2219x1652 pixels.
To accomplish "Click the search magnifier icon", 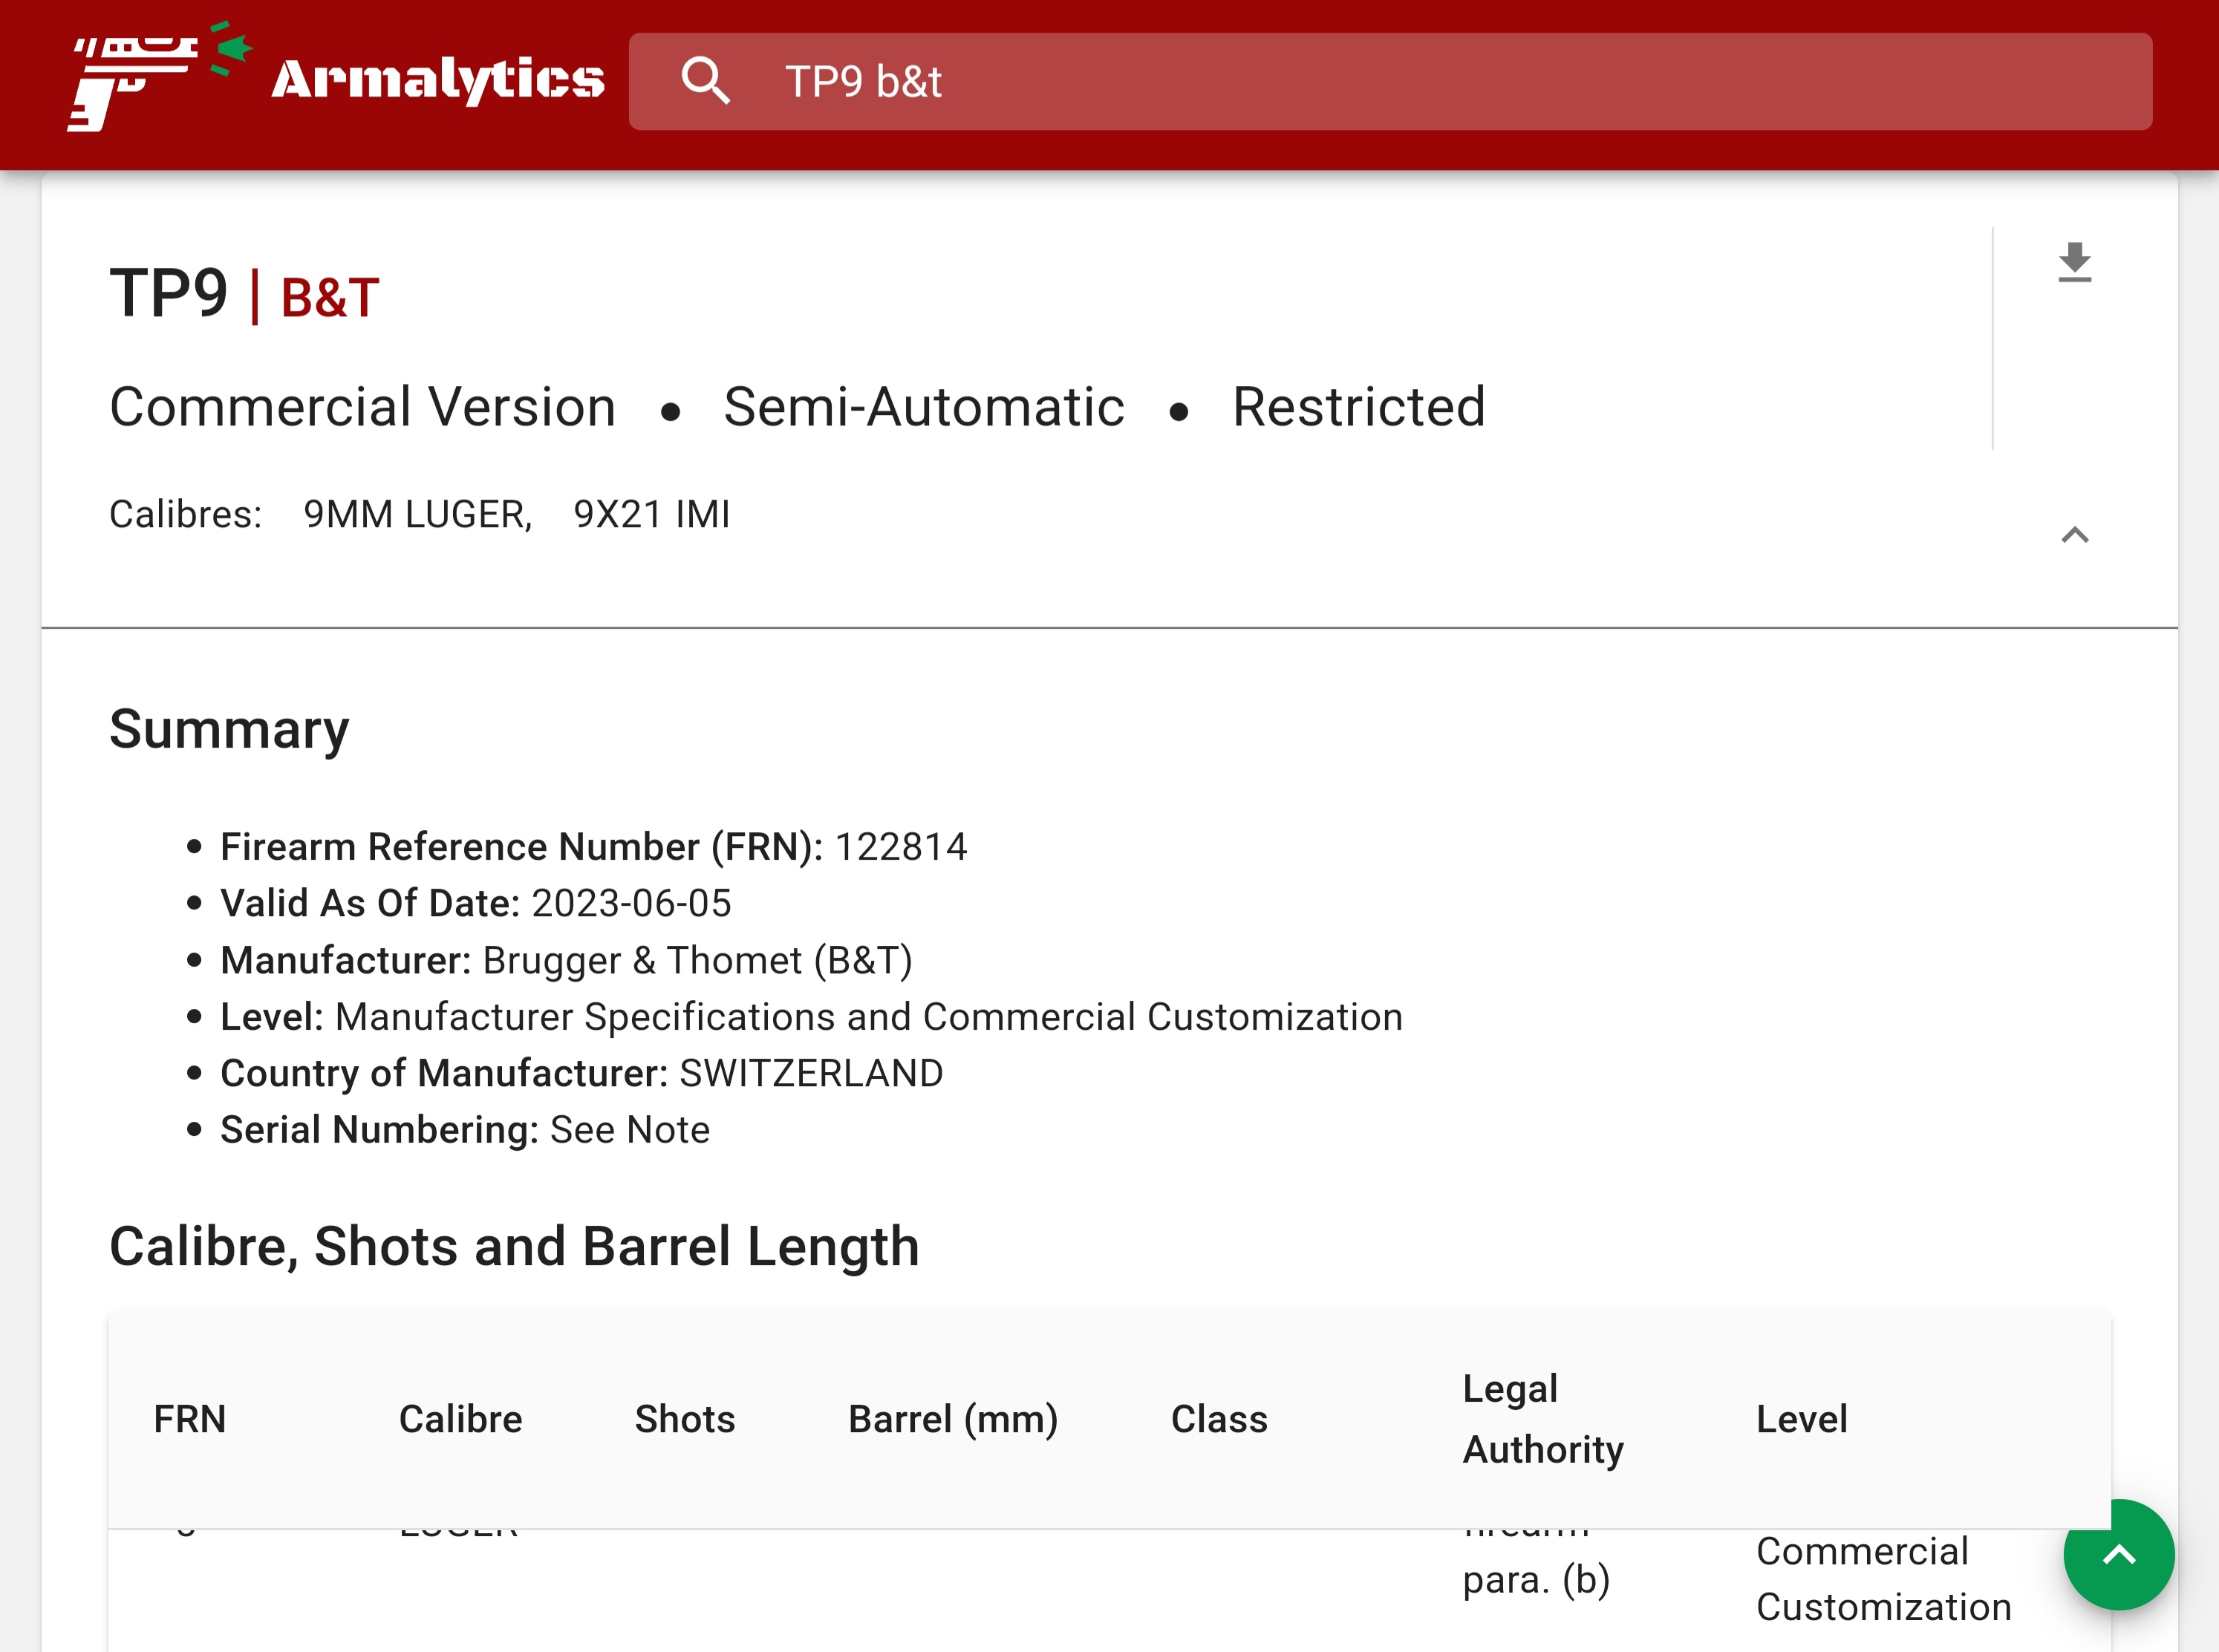I will coord(705,81).
